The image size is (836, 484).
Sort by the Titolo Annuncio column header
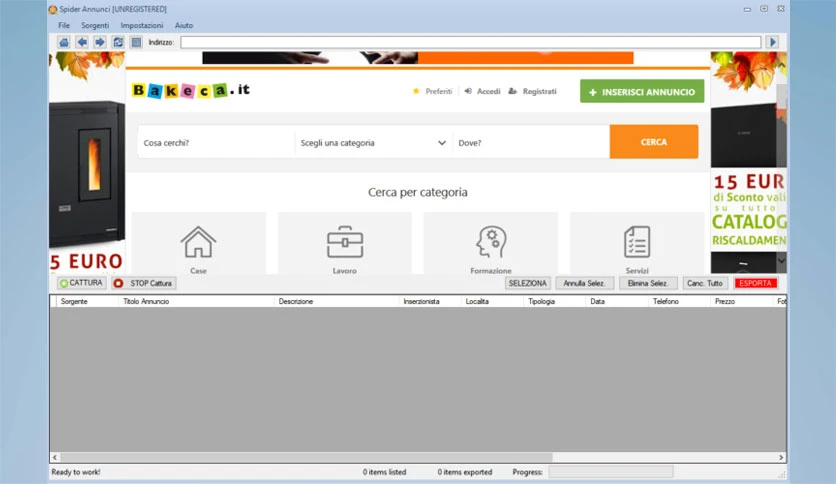196,301
